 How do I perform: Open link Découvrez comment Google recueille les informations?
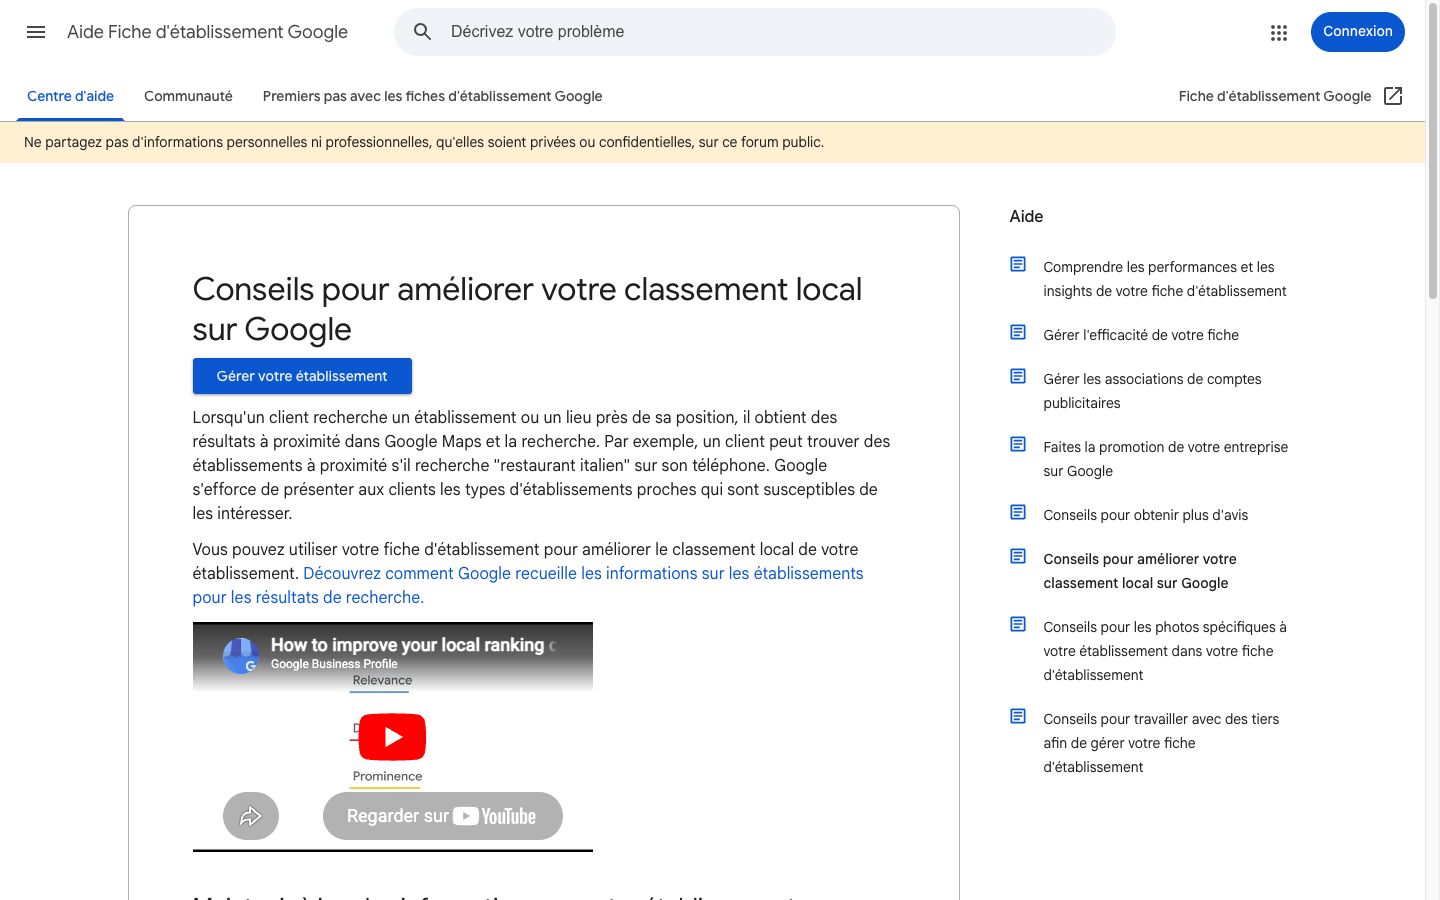(528, 585)
